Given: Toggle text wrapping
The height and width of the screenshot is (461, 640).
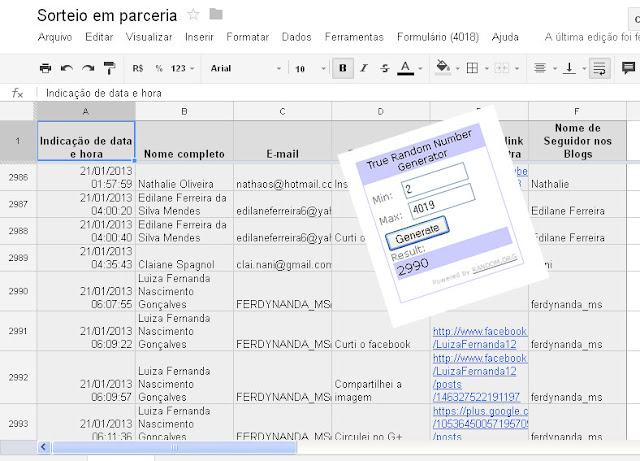Looking at the screenshot, I should tap(600, 68).
